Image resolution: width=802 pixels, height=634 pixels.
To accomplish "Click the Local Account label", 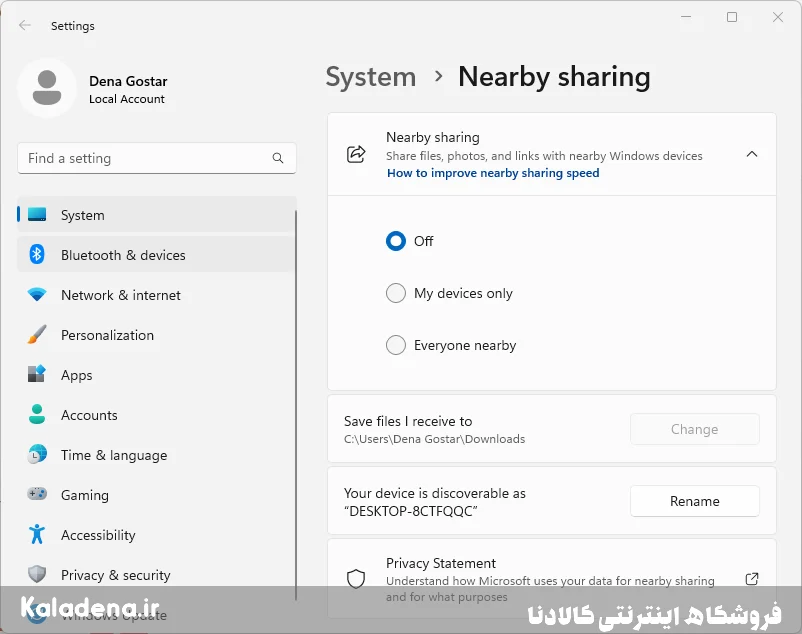I will pyautogui.click(x=127, y=99).
